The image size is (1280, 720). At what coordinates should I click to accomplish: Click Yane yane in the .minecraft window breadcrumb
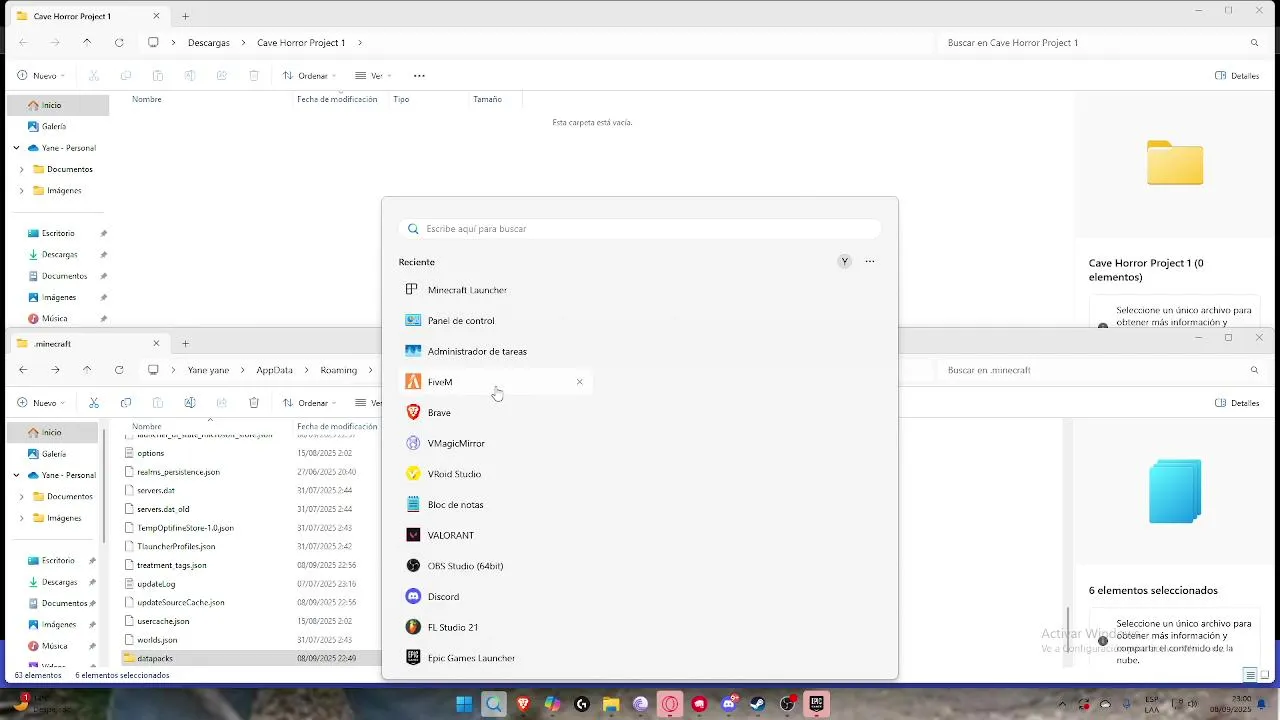point(209,370)
